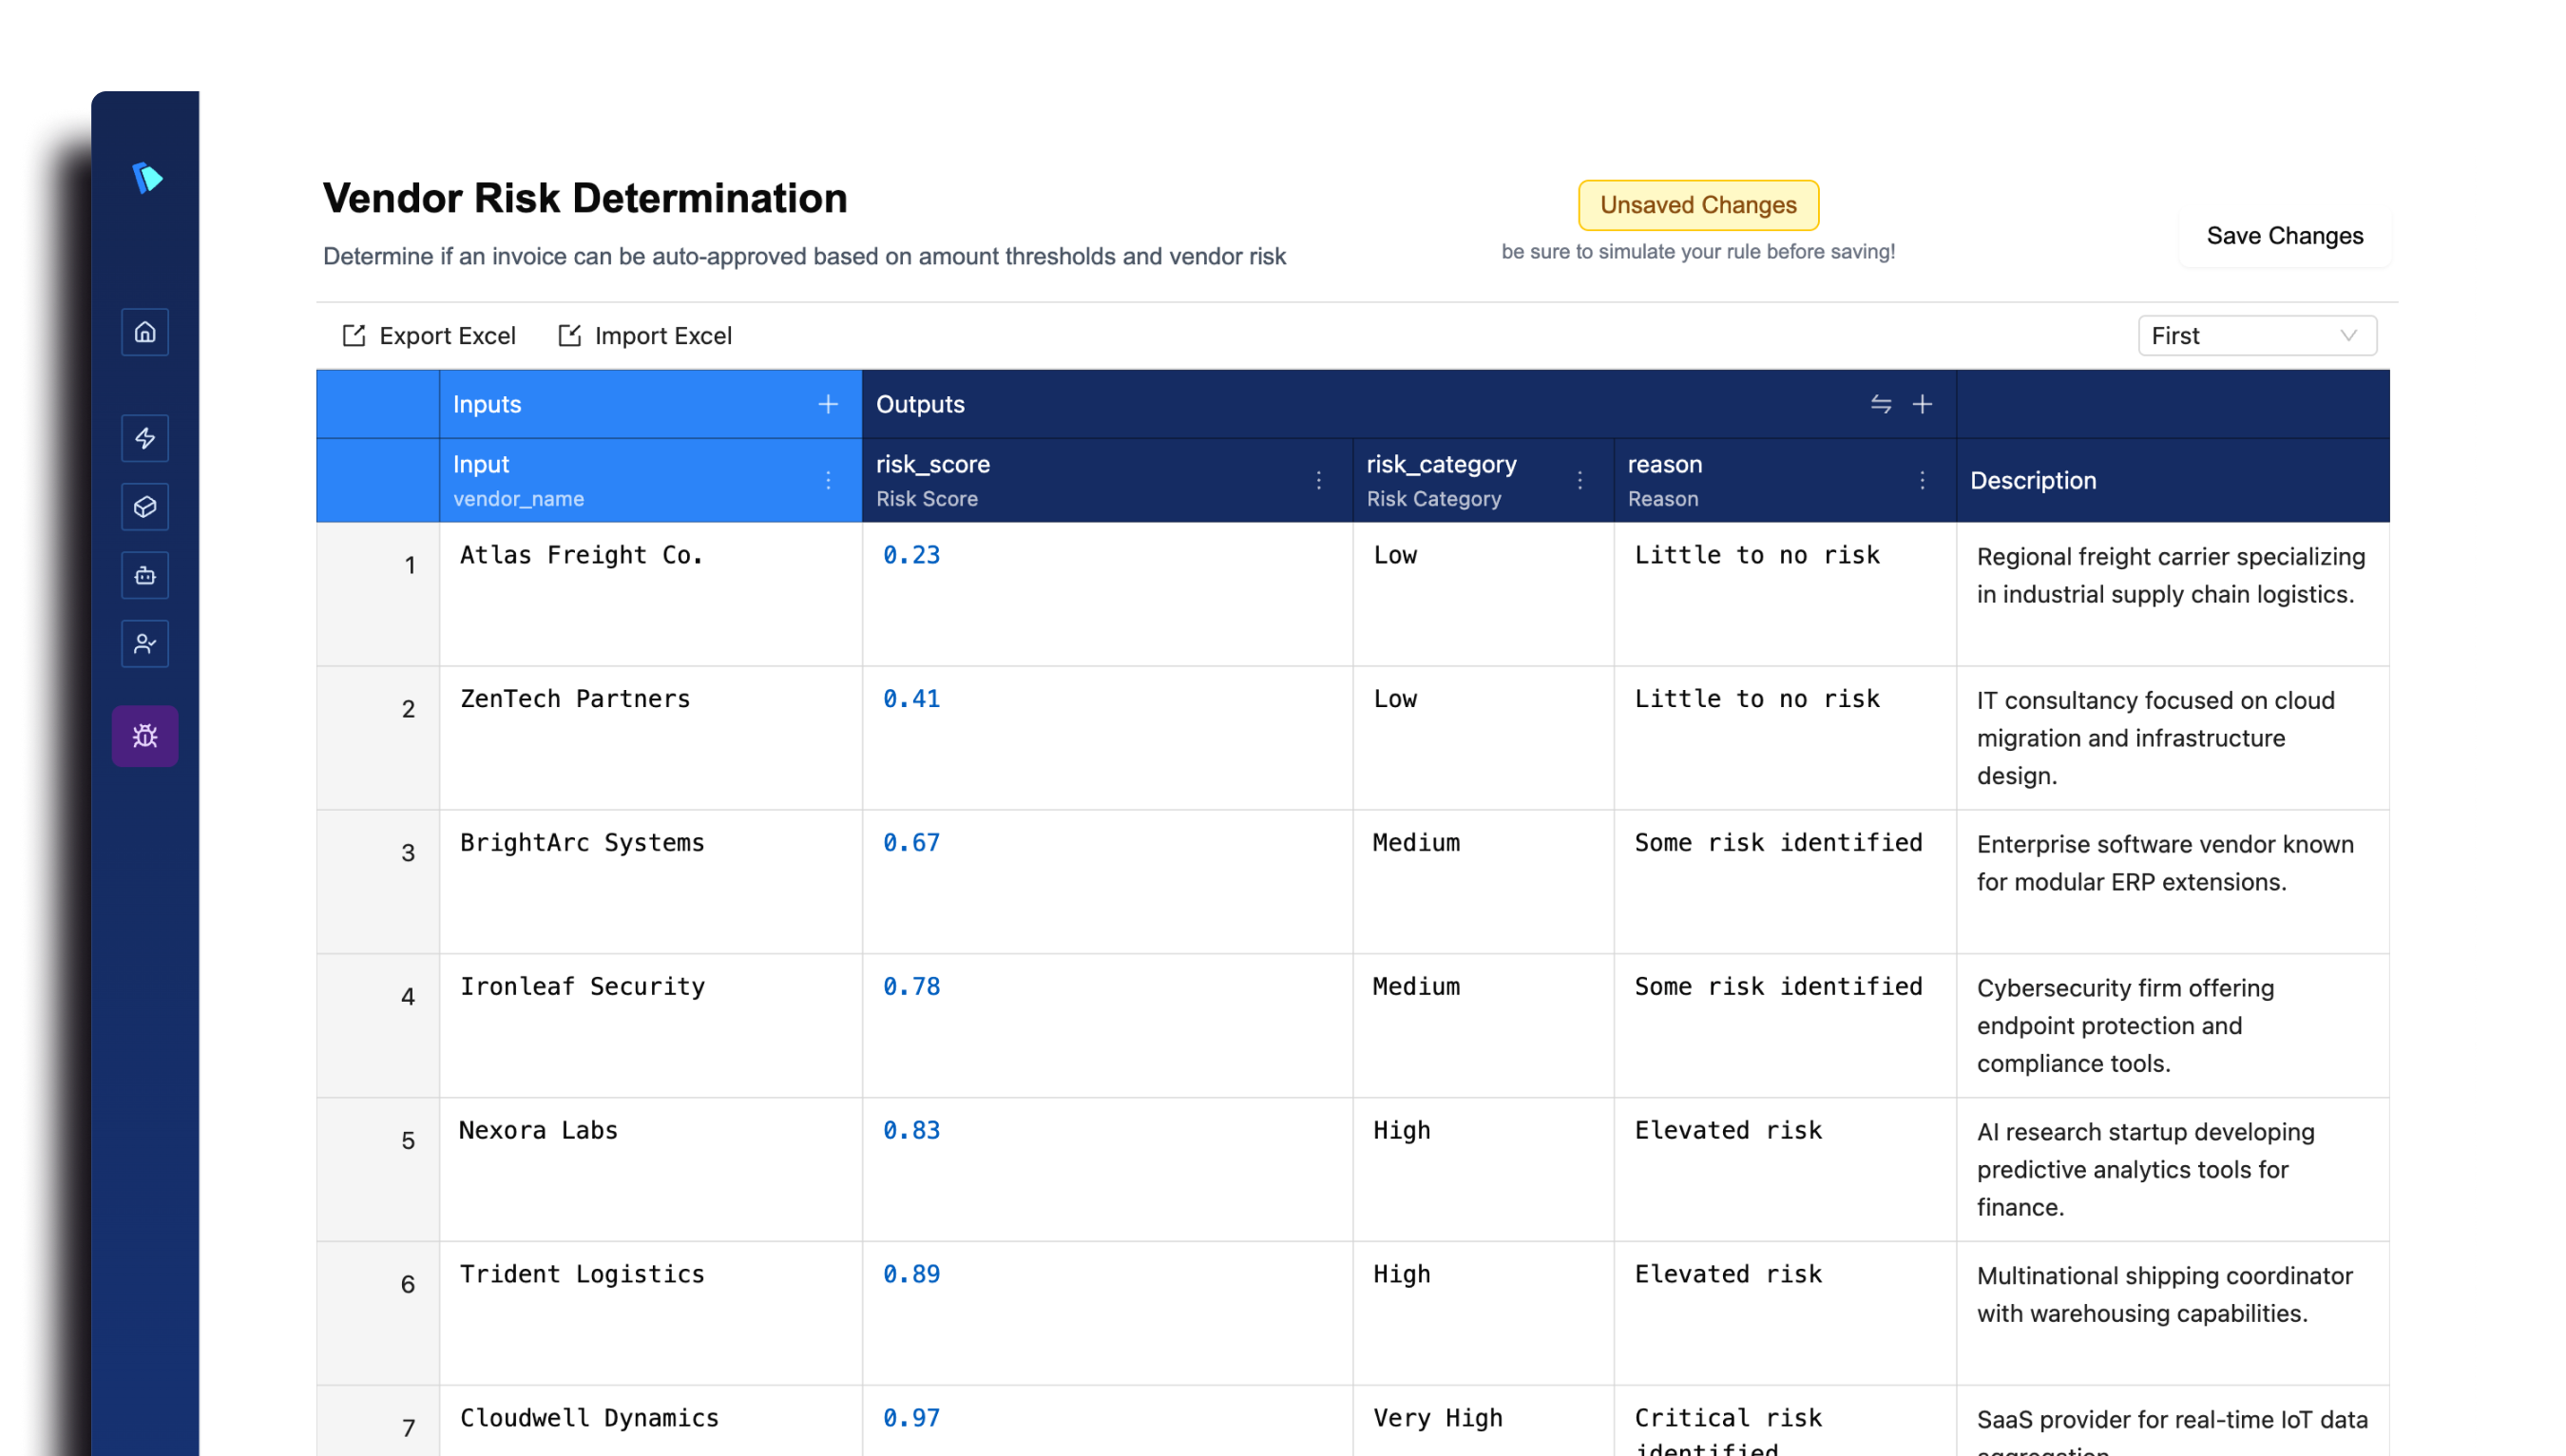Add a new output column with plus

1922,404
